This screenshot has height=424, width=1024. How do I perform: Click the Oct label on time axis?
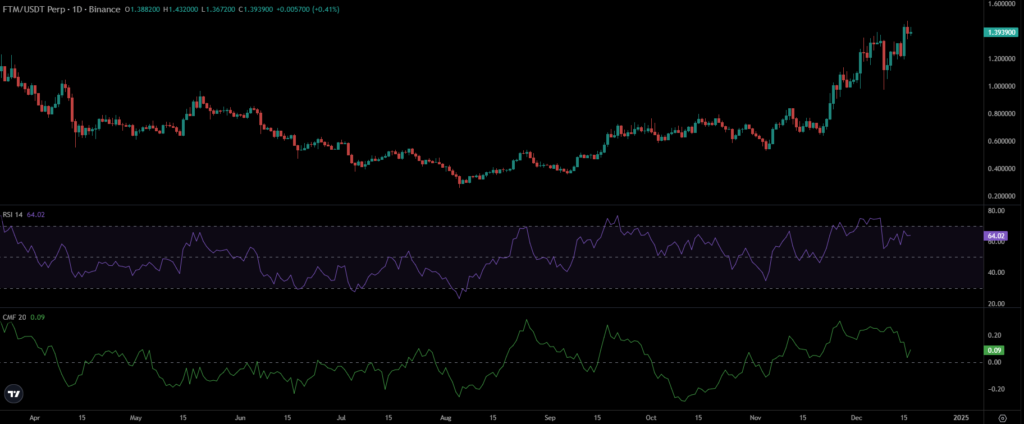650,416
